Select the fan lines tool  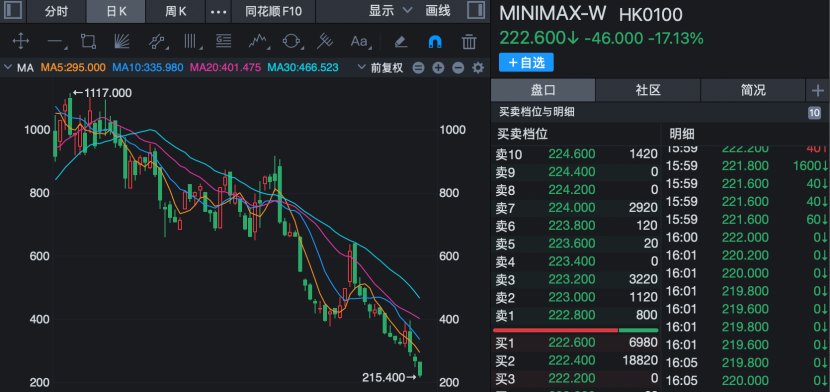coord(122,41)
